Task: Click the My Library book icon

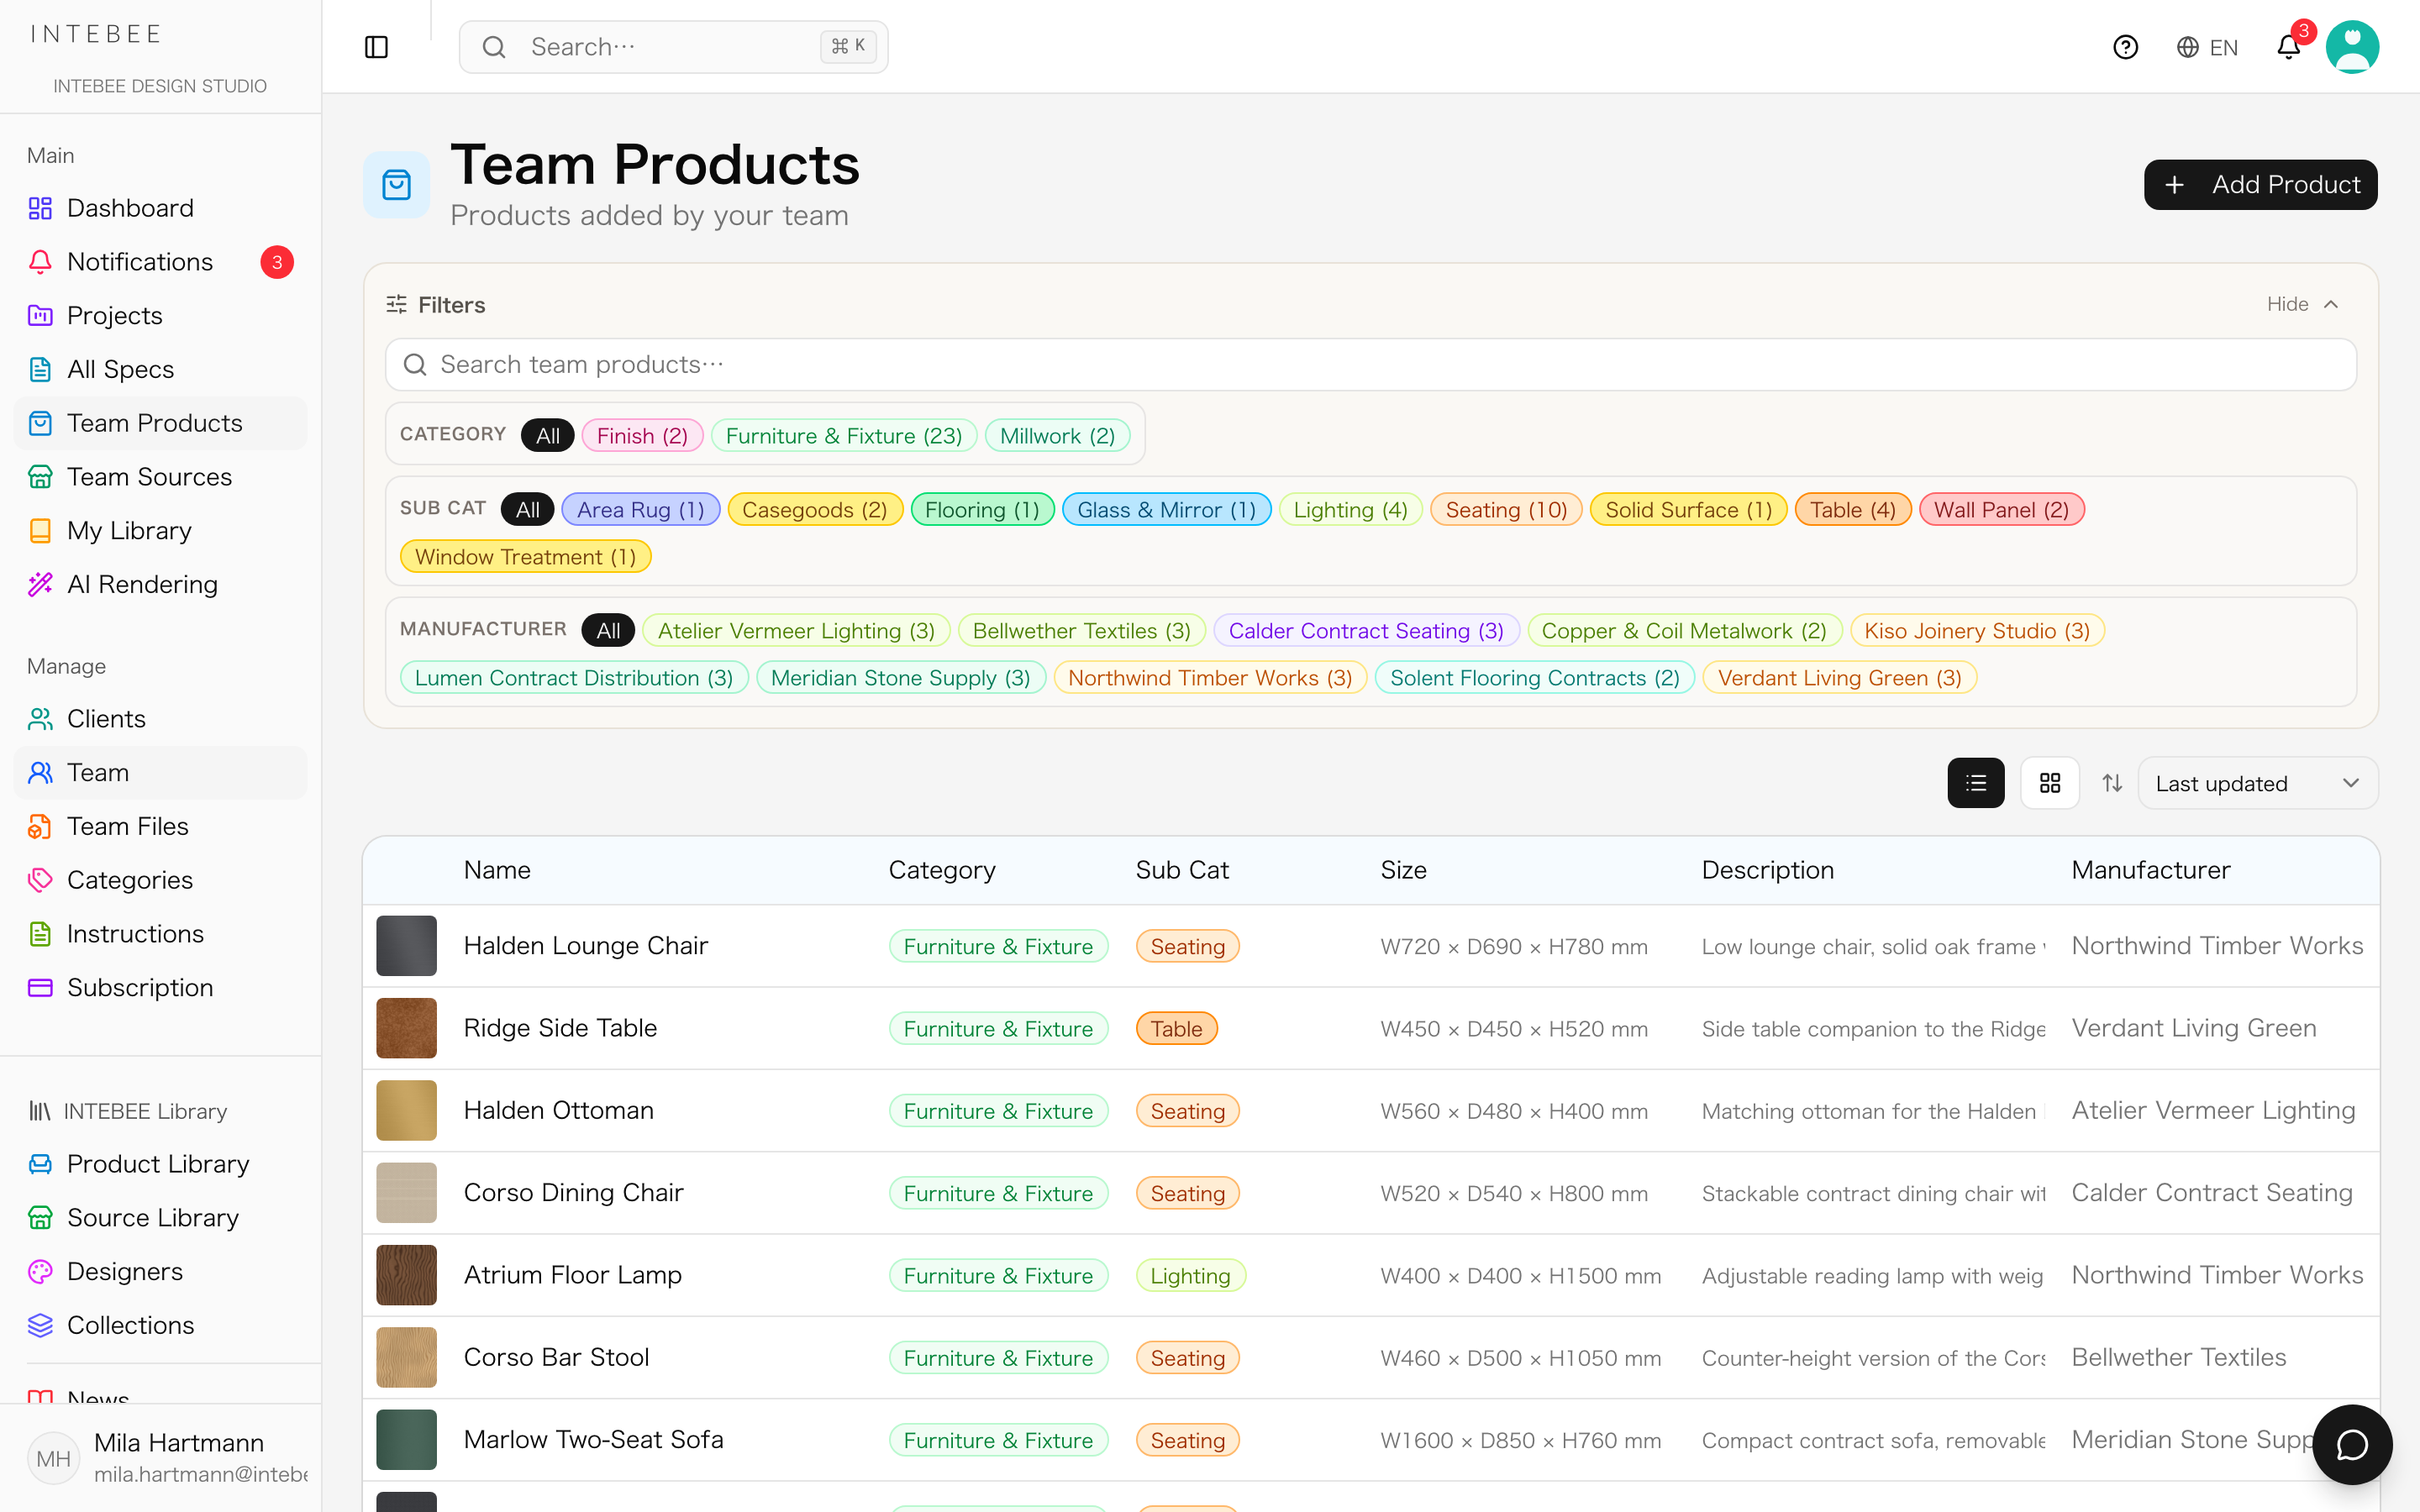Action: [40, 531]
